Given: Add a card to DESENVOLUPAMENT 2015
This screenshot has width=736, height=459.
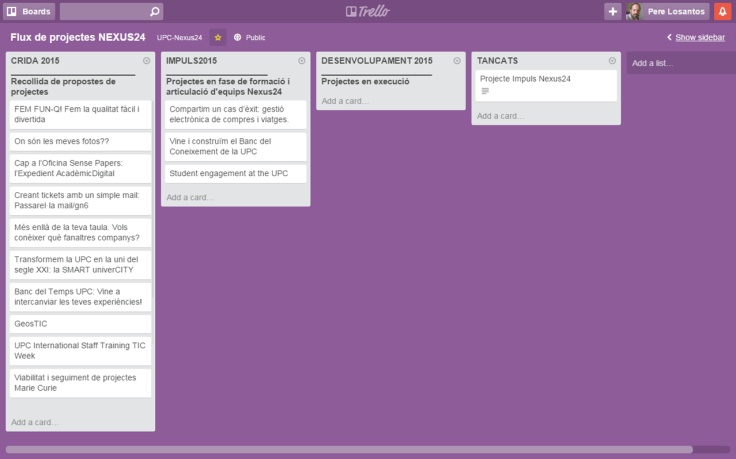Looking at the screenshot, I should click(x=346, y=100).
